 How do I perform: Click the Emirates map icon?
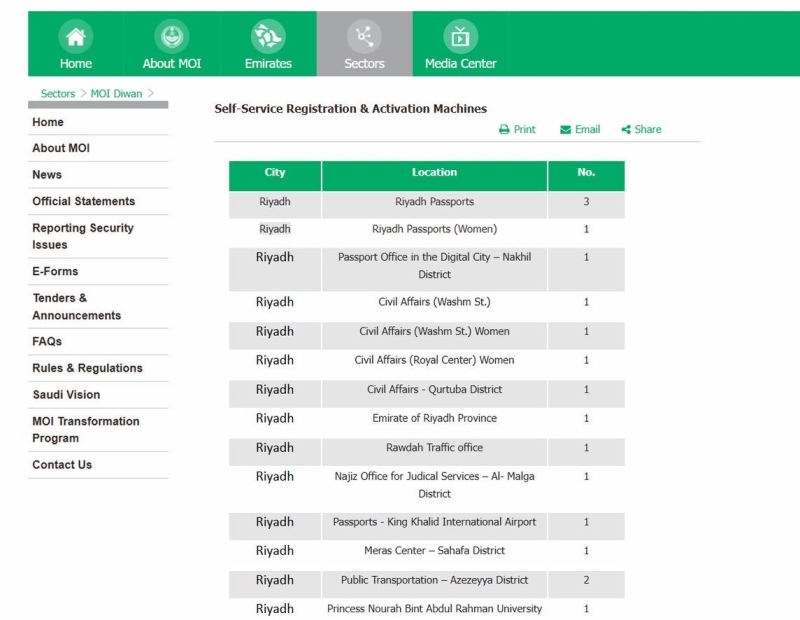point(268,37)
